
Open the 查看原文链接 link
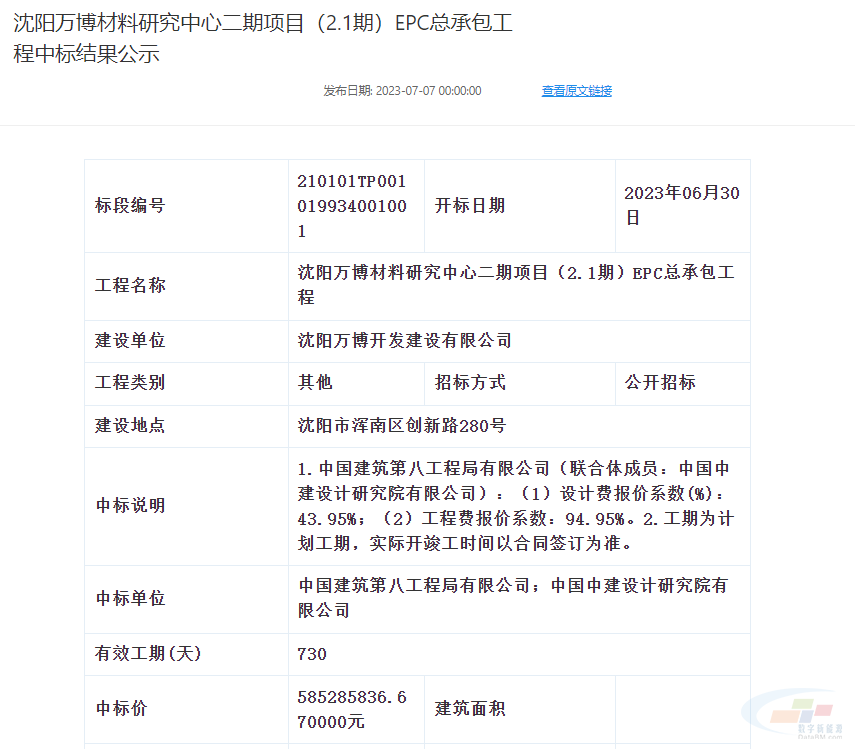576,90
